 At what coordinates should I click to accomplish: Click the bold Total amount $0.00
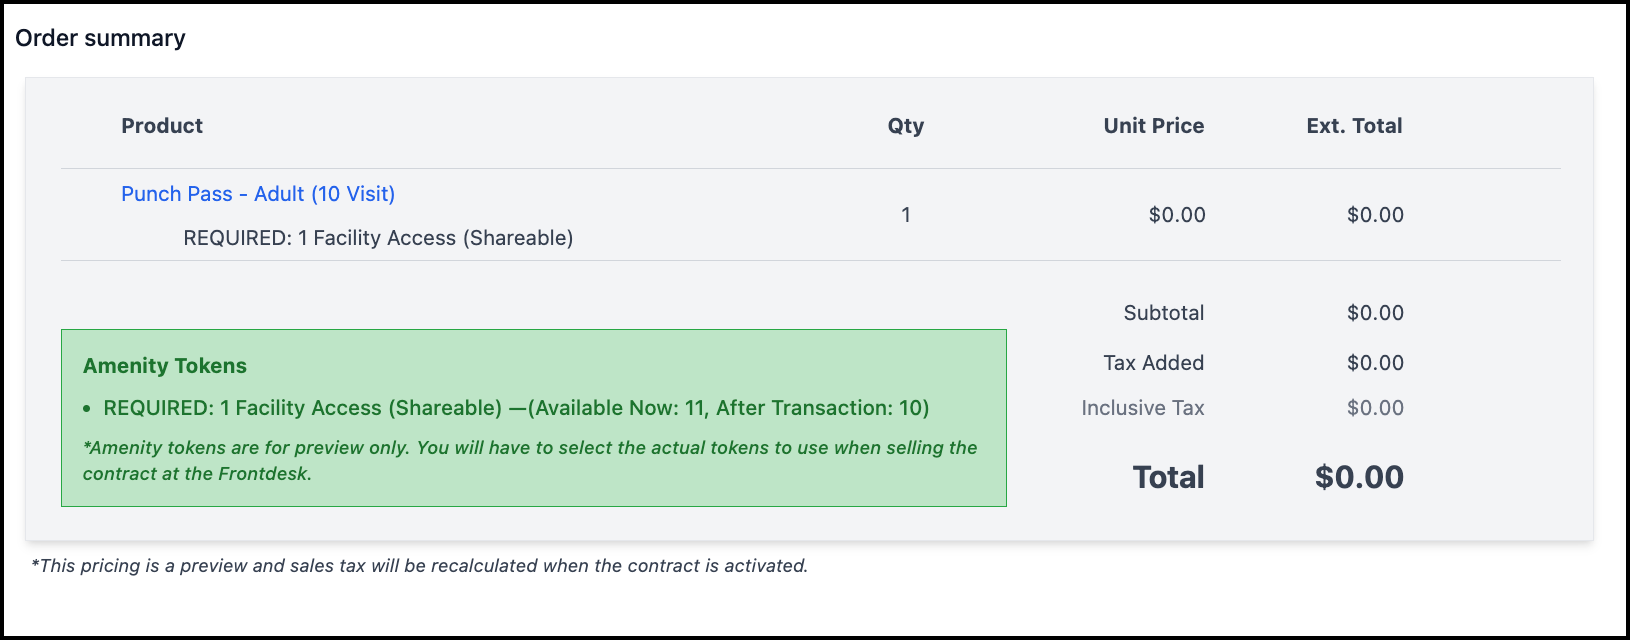click(x=1359, y=477)
